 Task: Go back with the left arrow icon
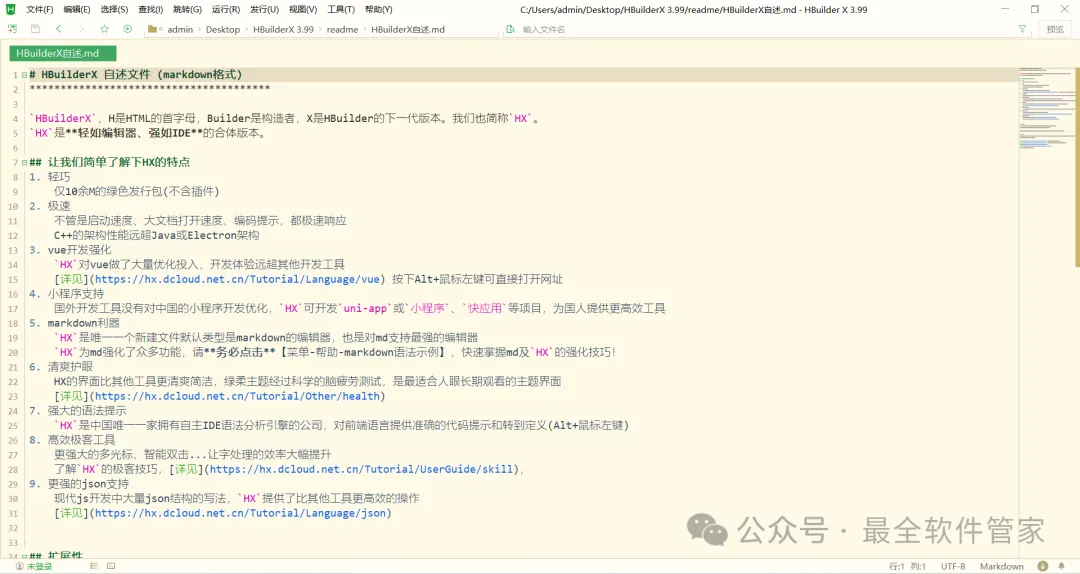point(59,29)
